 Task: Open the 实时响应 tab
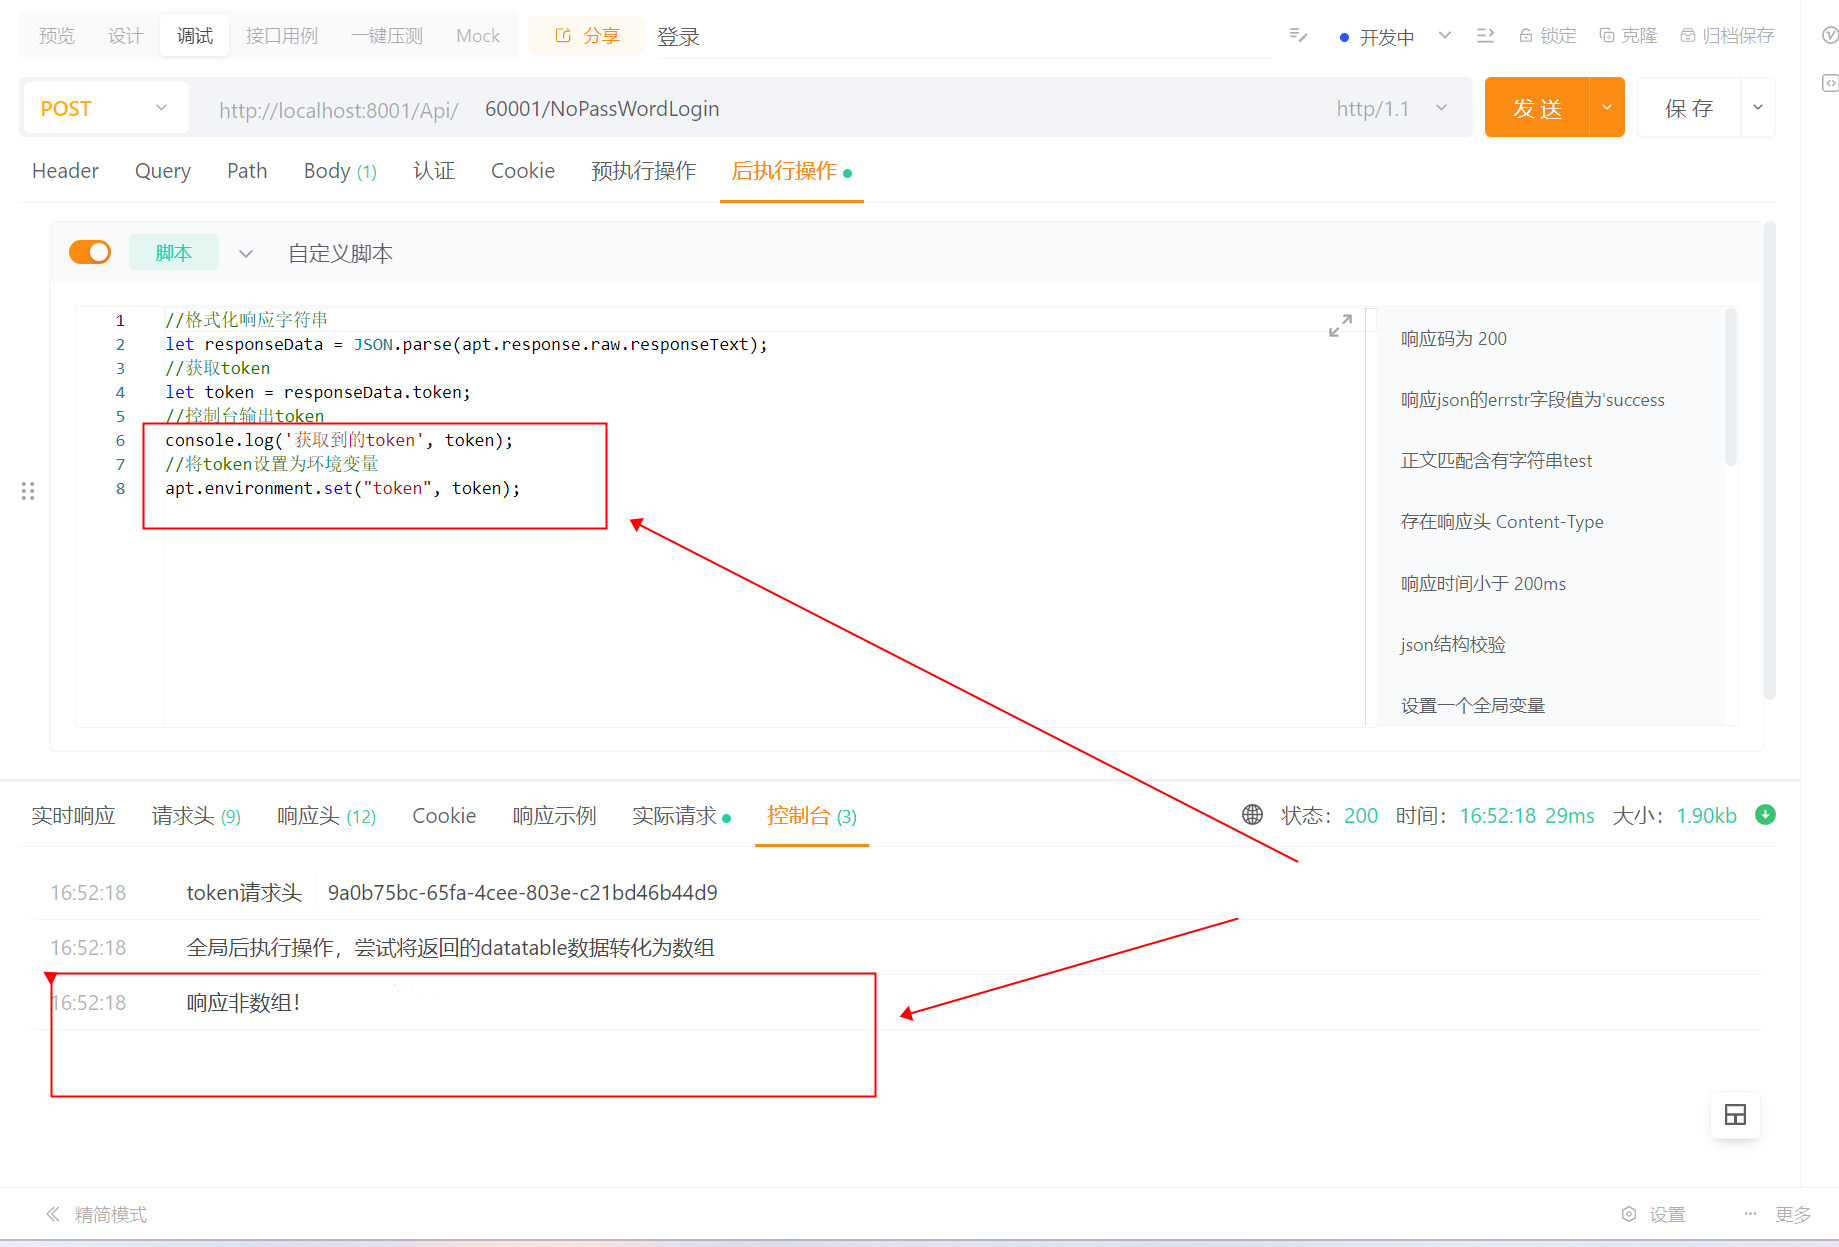coord(73,816)
